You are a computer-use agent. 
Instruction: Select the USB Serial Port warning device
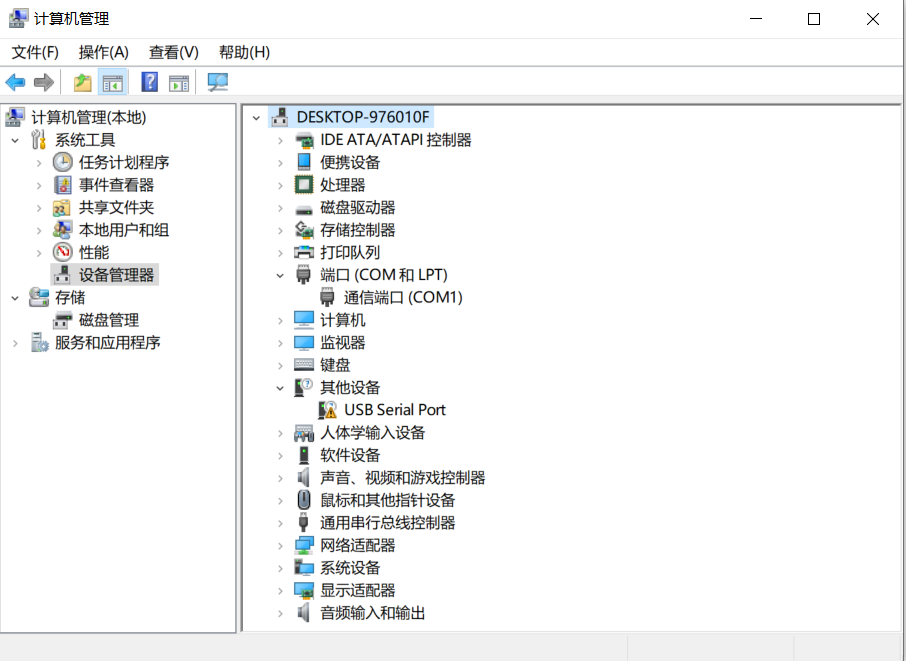click(394, 410)
